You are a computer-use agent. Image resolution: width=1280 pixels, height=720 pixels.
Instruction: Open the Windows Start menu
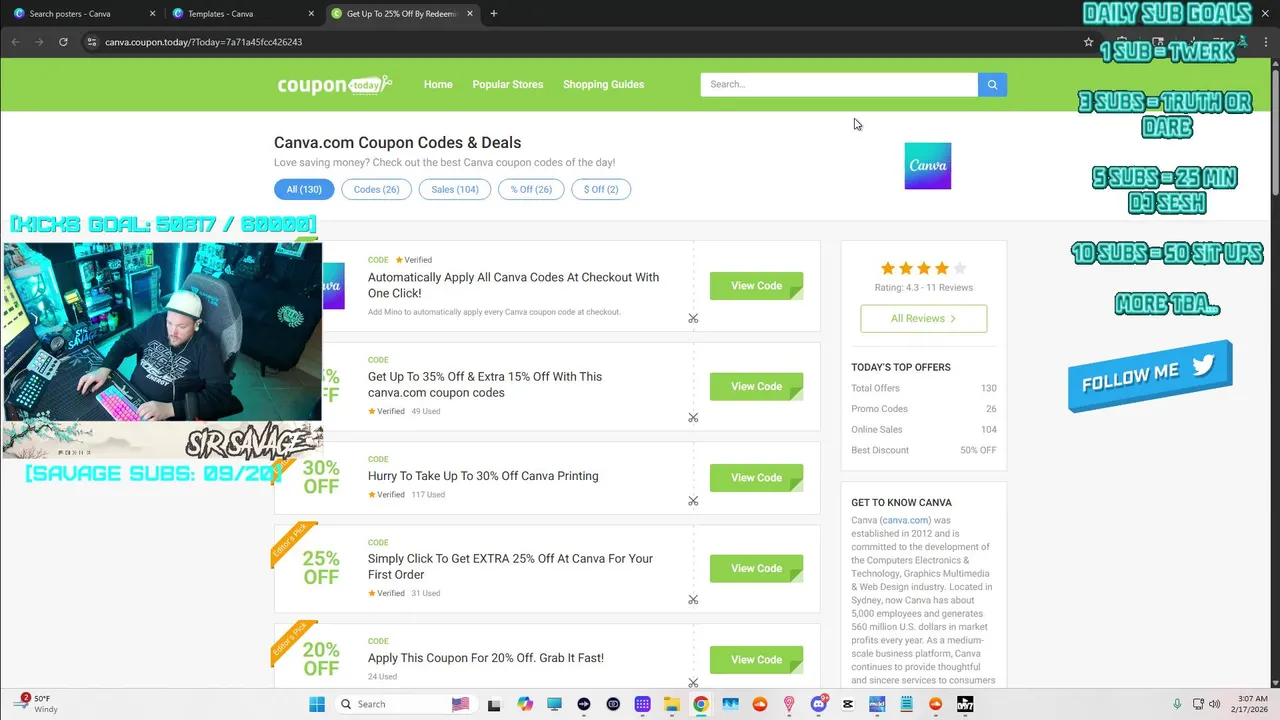pyautogui.click(x=317, y=704)
